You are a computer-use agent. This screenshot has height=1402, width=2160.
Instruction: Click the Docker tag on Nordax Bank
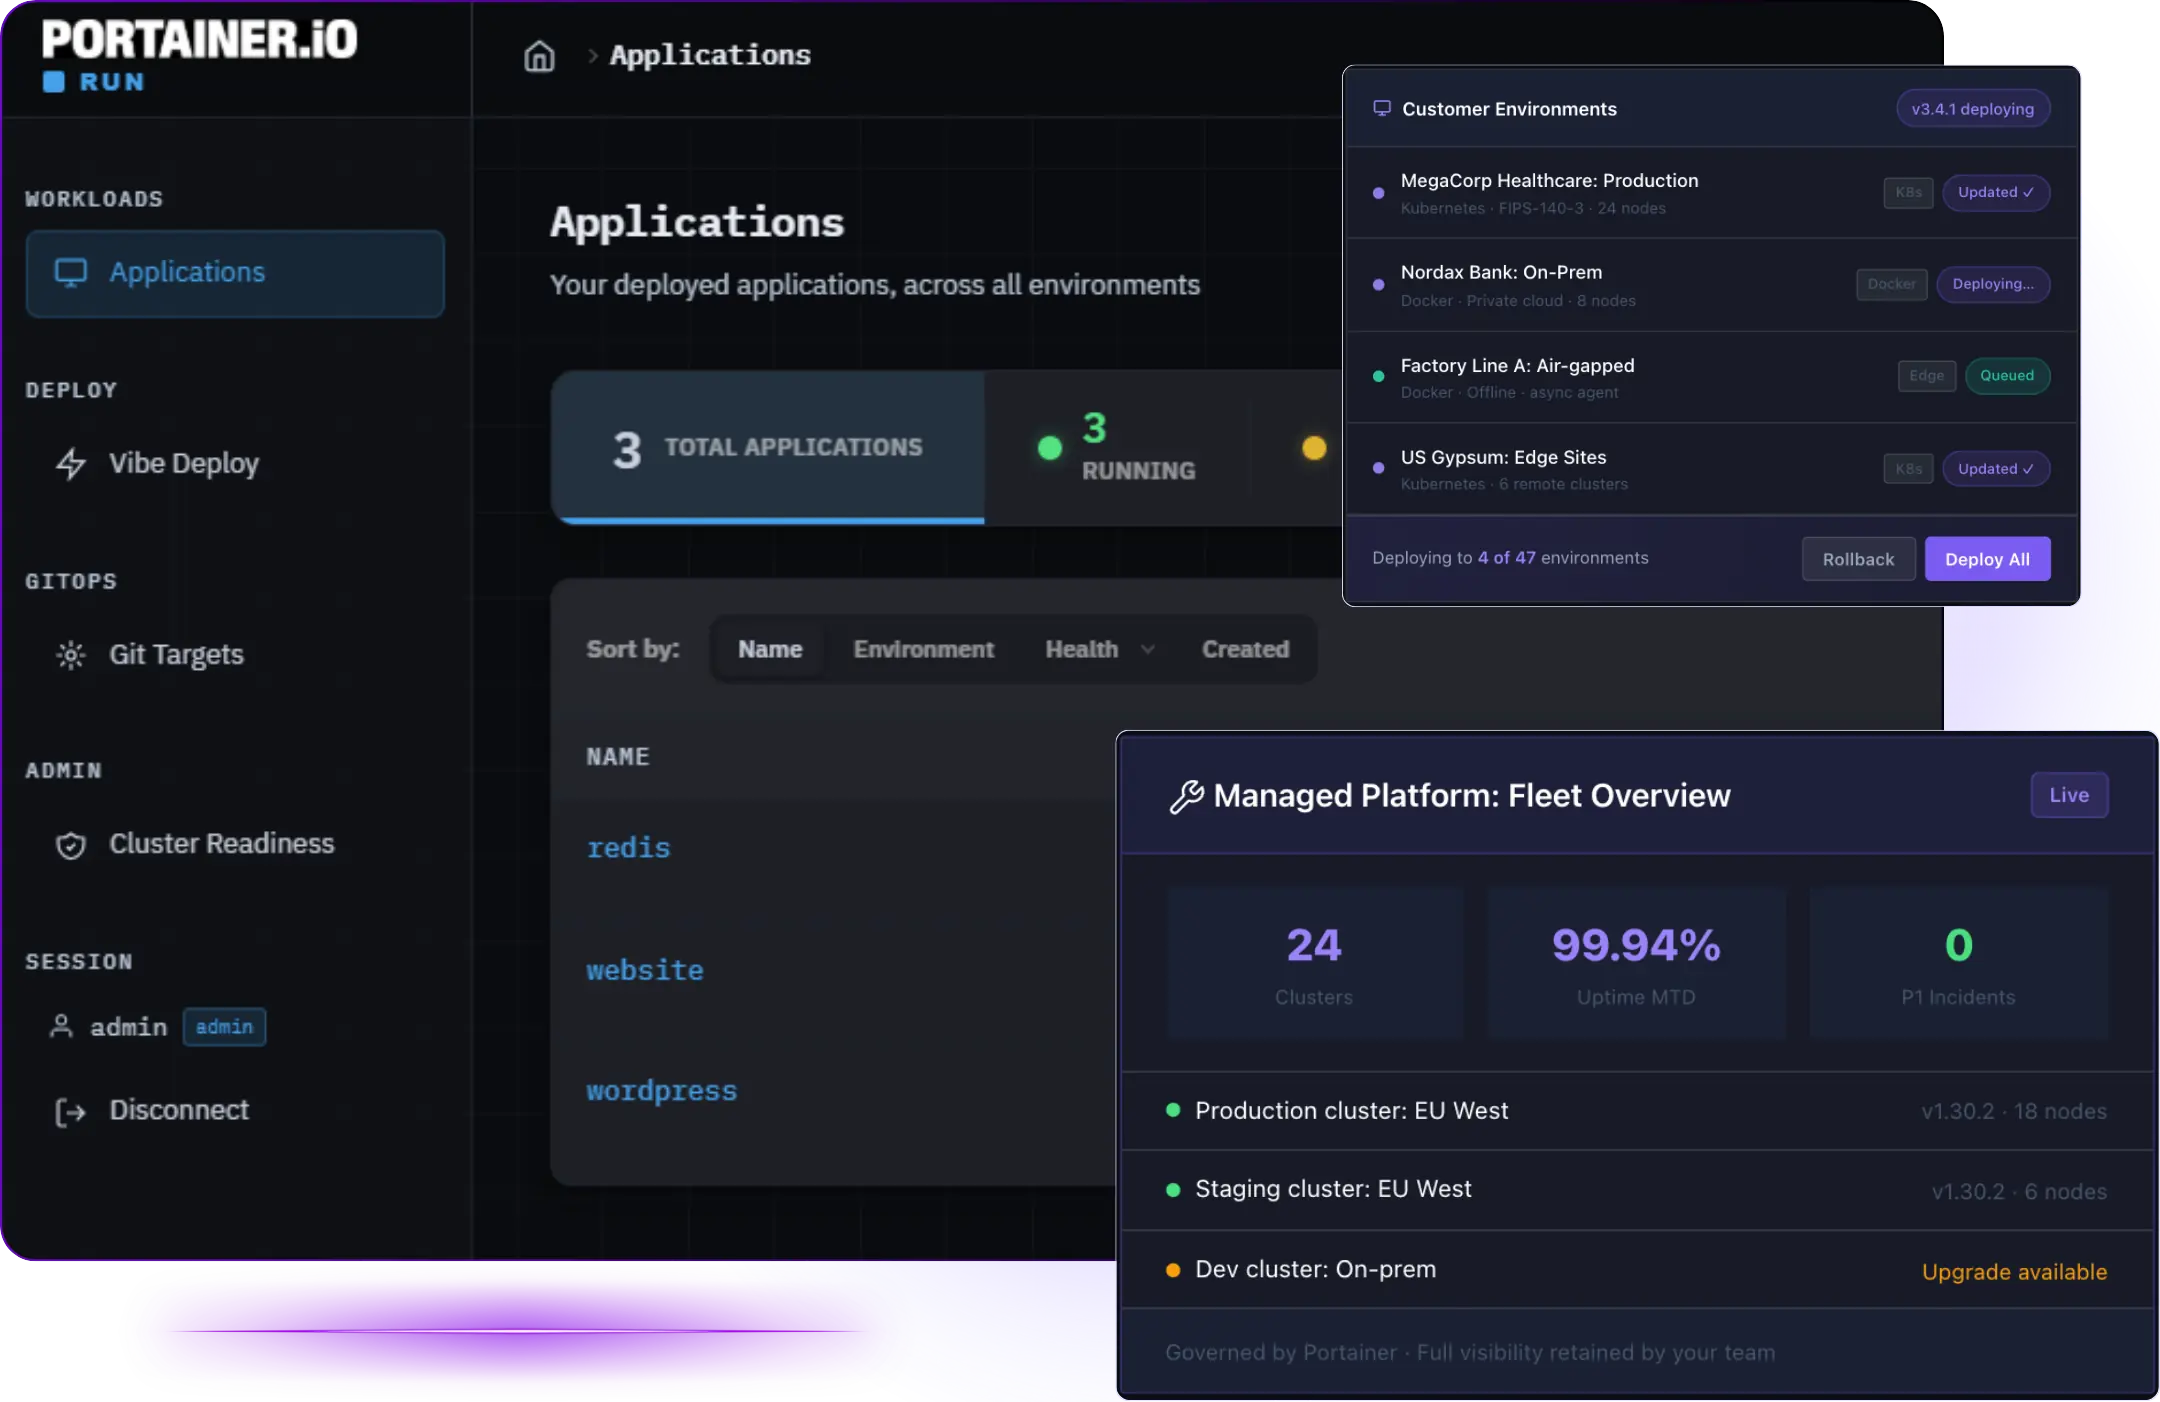tap(1891, 285)
